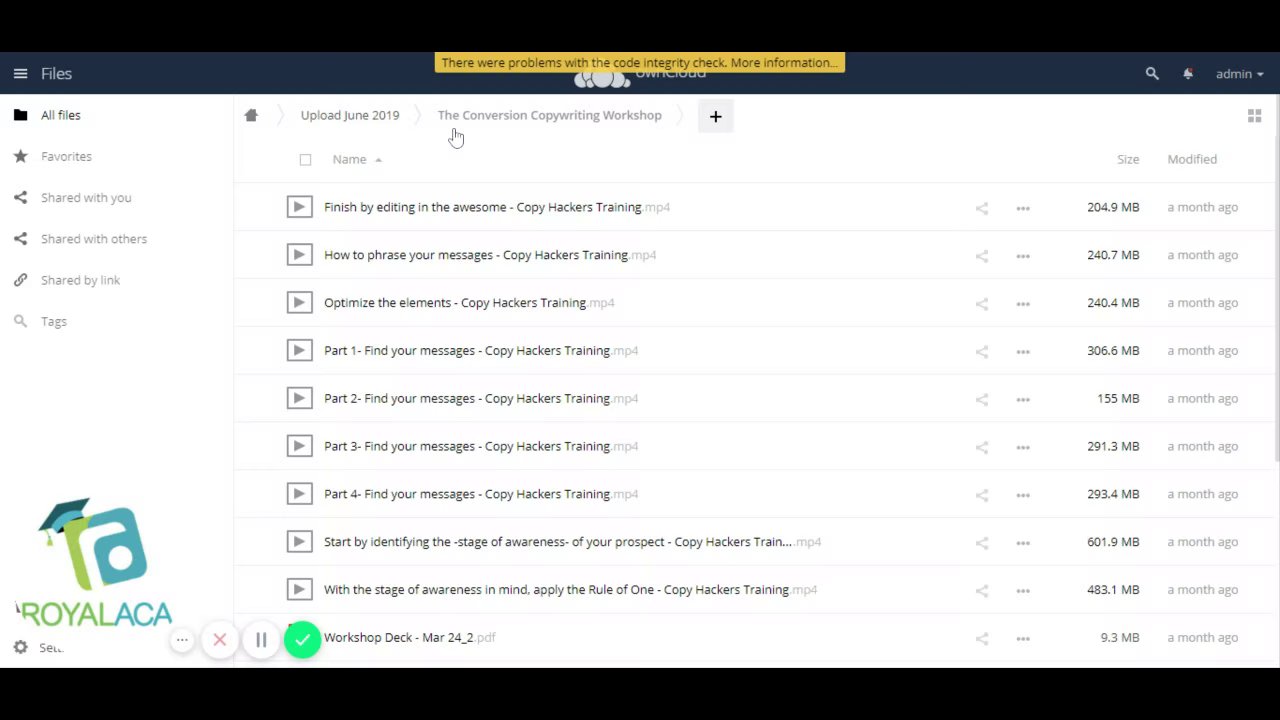This screenshot has width=1280, height=720.
Task: Open With the stage of awareness in mind video
Action: 570,589
